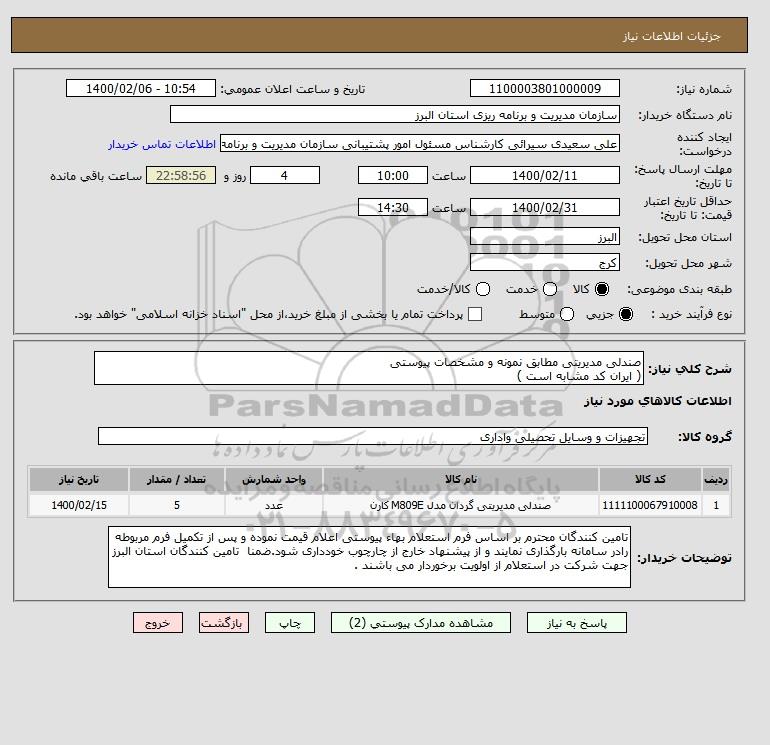This screenshot has width=770, height=745.
Task: Click the تاریخ نیاز column header
Action: (79, 479)
